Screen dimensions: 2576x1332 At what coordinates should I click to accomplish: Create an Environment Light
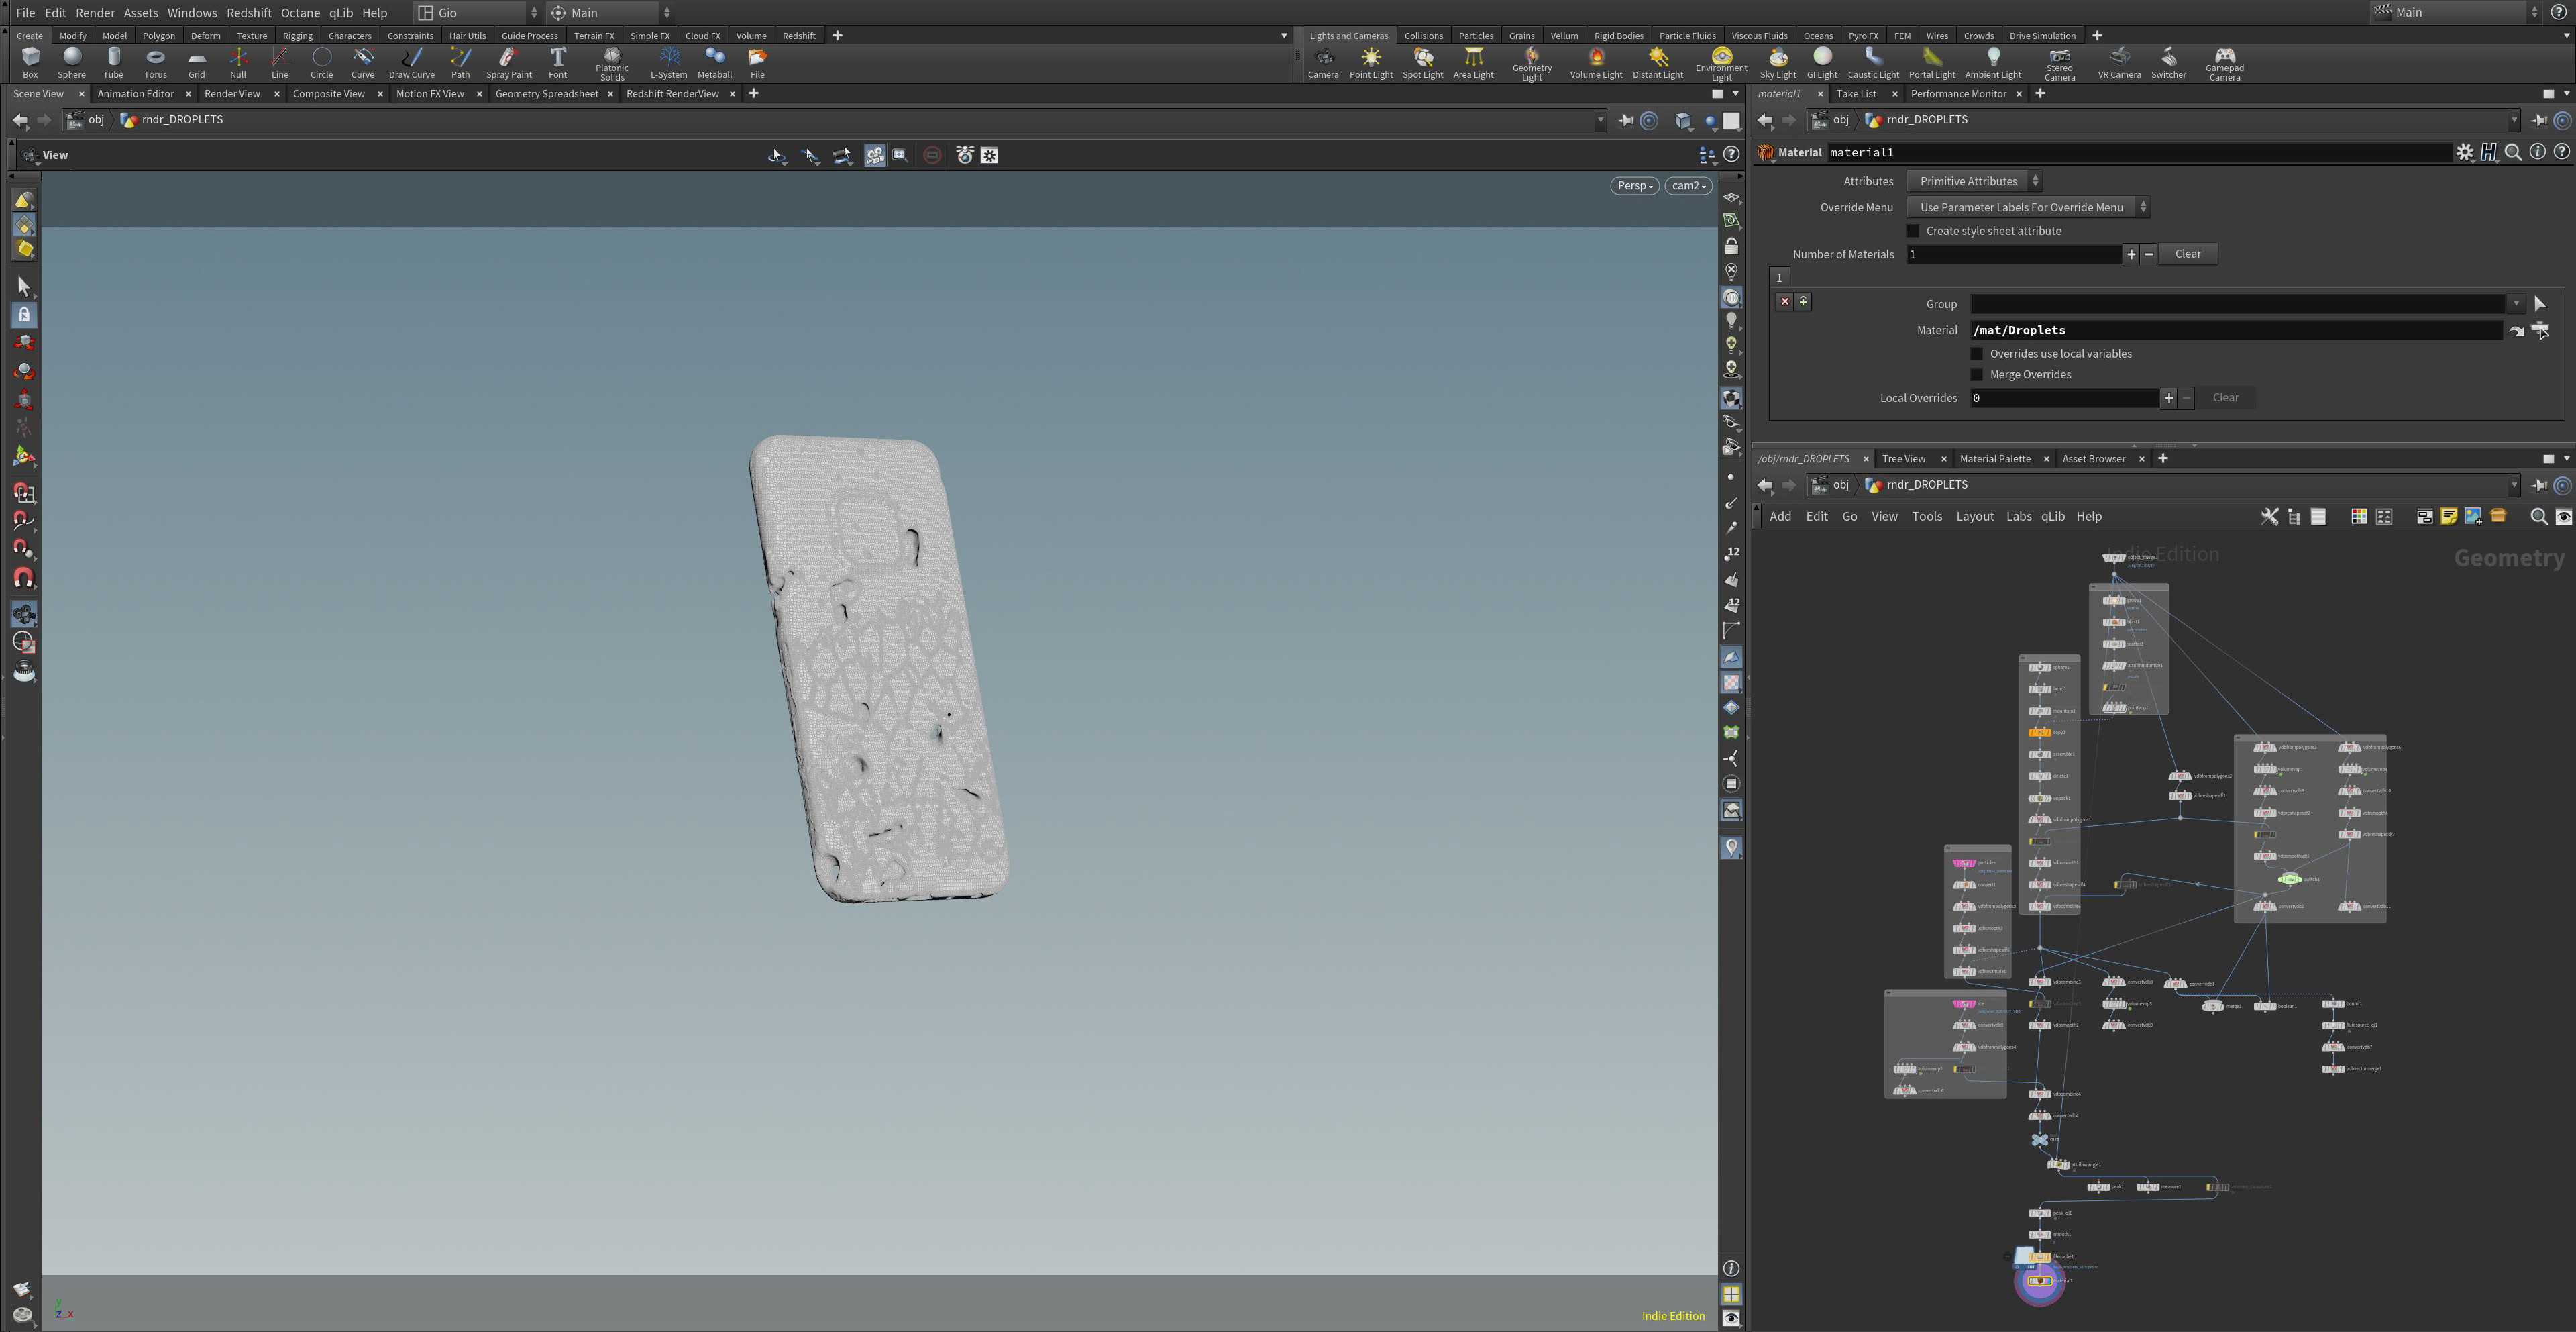coord(1720,62)
